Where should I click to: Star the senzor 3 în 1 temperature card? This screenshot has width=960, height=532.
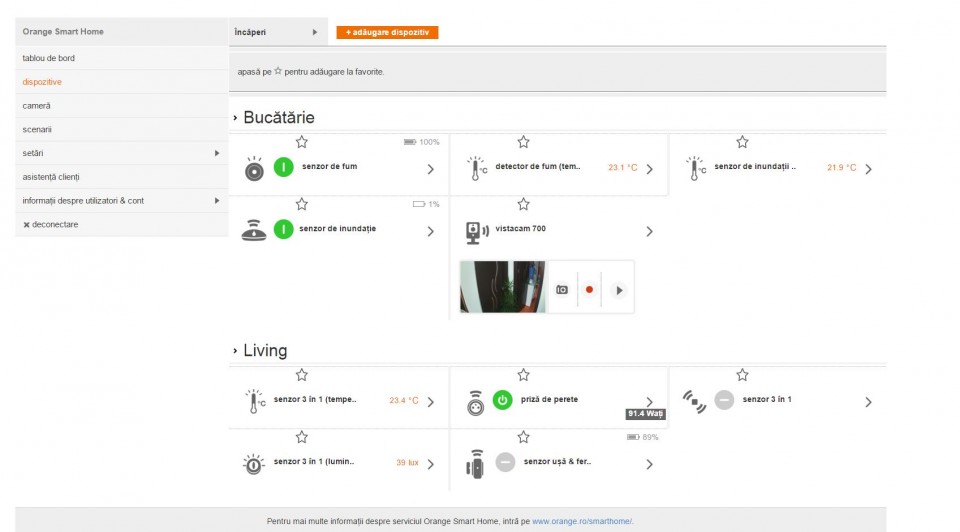pyautogui.click(x=302, y=375)
